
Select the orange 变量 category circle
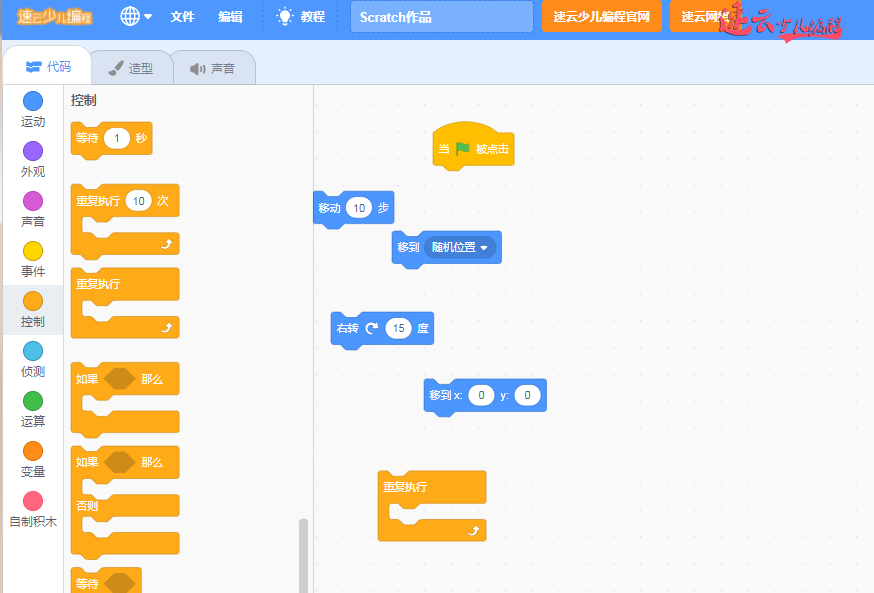[33, 451]
